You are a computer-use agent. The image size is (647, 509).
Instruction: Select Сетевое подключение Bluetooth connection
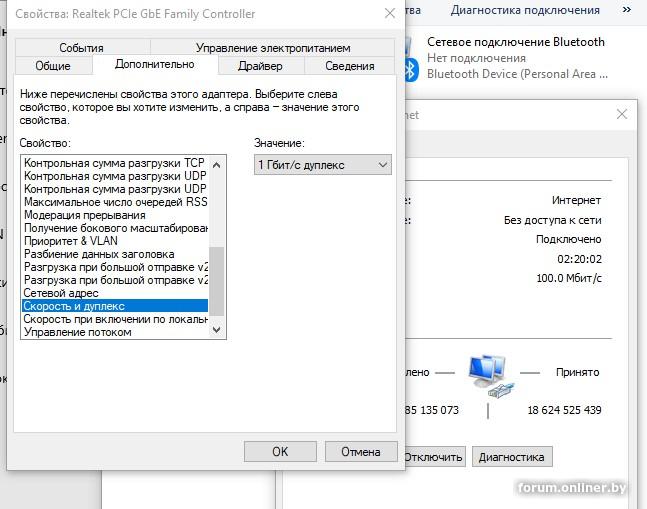pyautogui.click(x=516, y=58)
